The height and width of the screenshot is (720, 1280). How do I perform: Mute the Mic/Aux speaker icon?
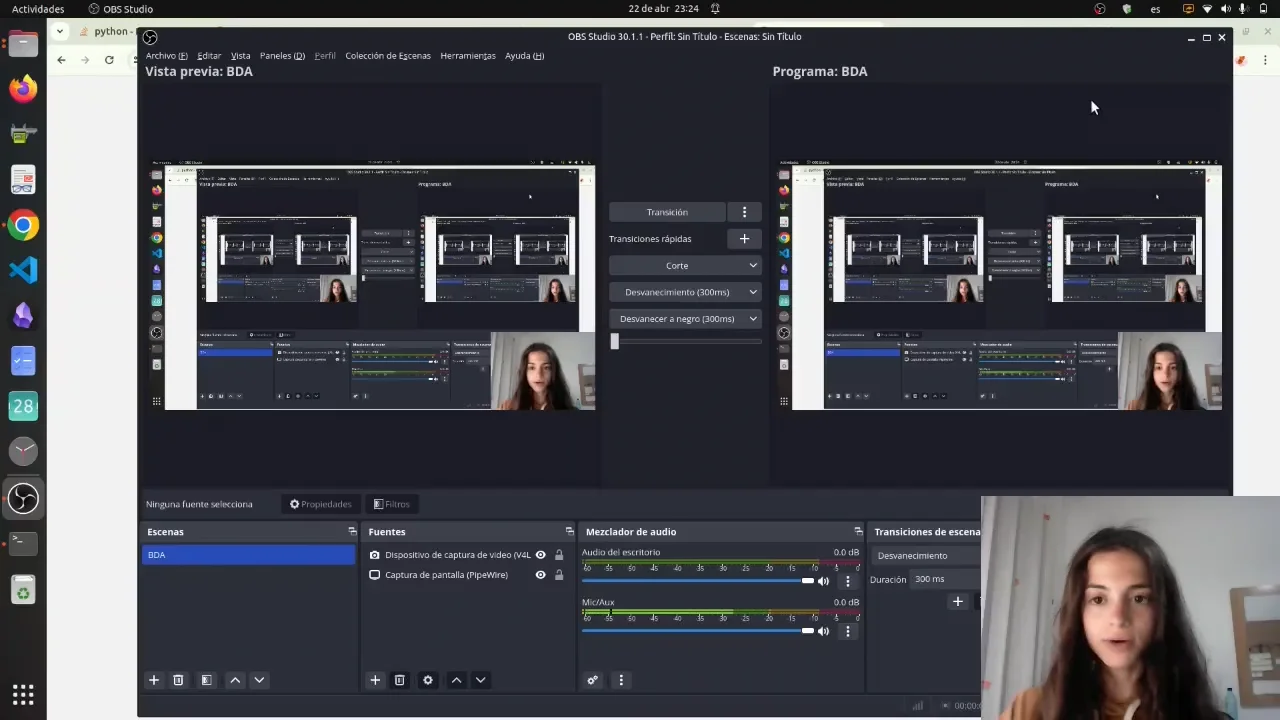click(824, 631)
